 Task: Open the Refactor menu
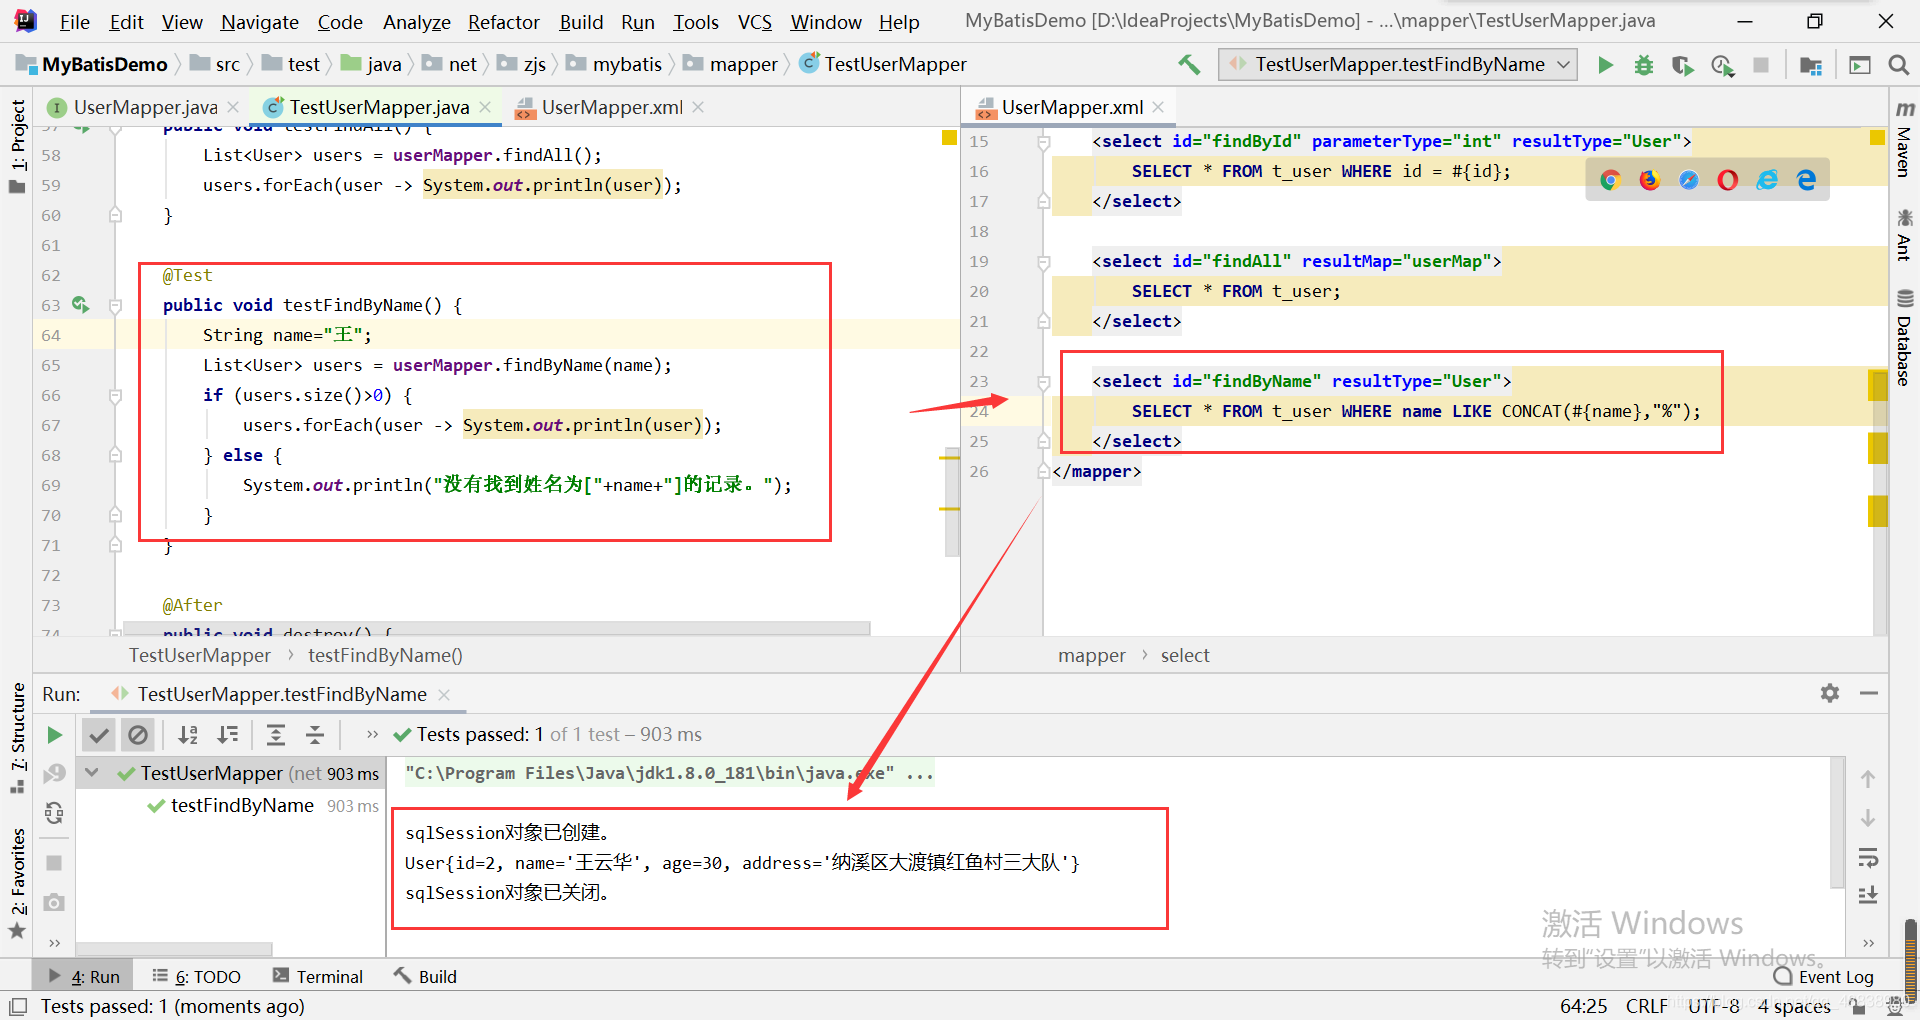503,22
